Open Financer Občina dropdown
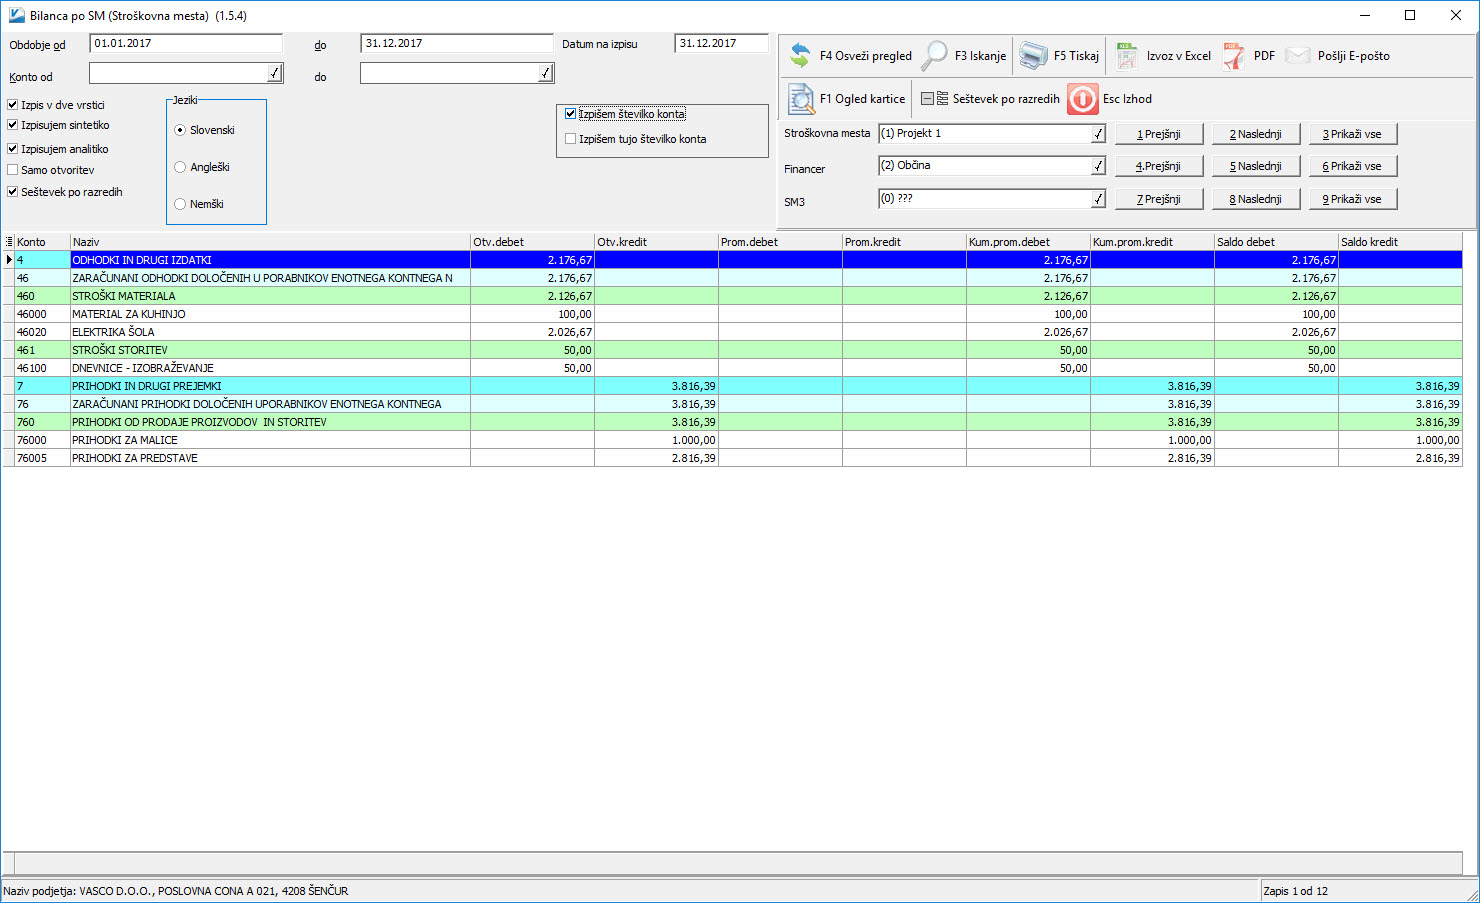The width and height of the screenshot is (1480, 903). pos(1098,166)
